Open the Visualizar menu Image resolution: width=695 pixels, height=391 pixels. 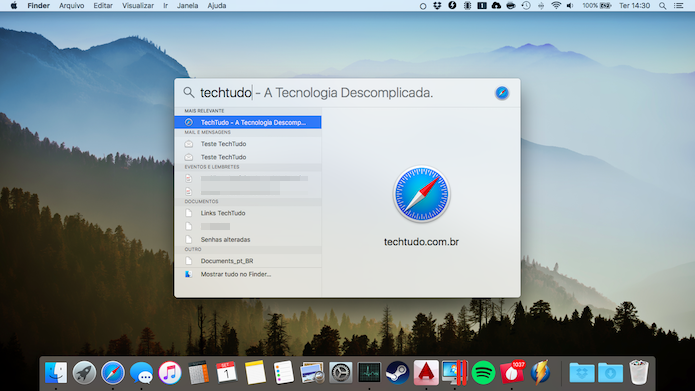click(138, 6)
